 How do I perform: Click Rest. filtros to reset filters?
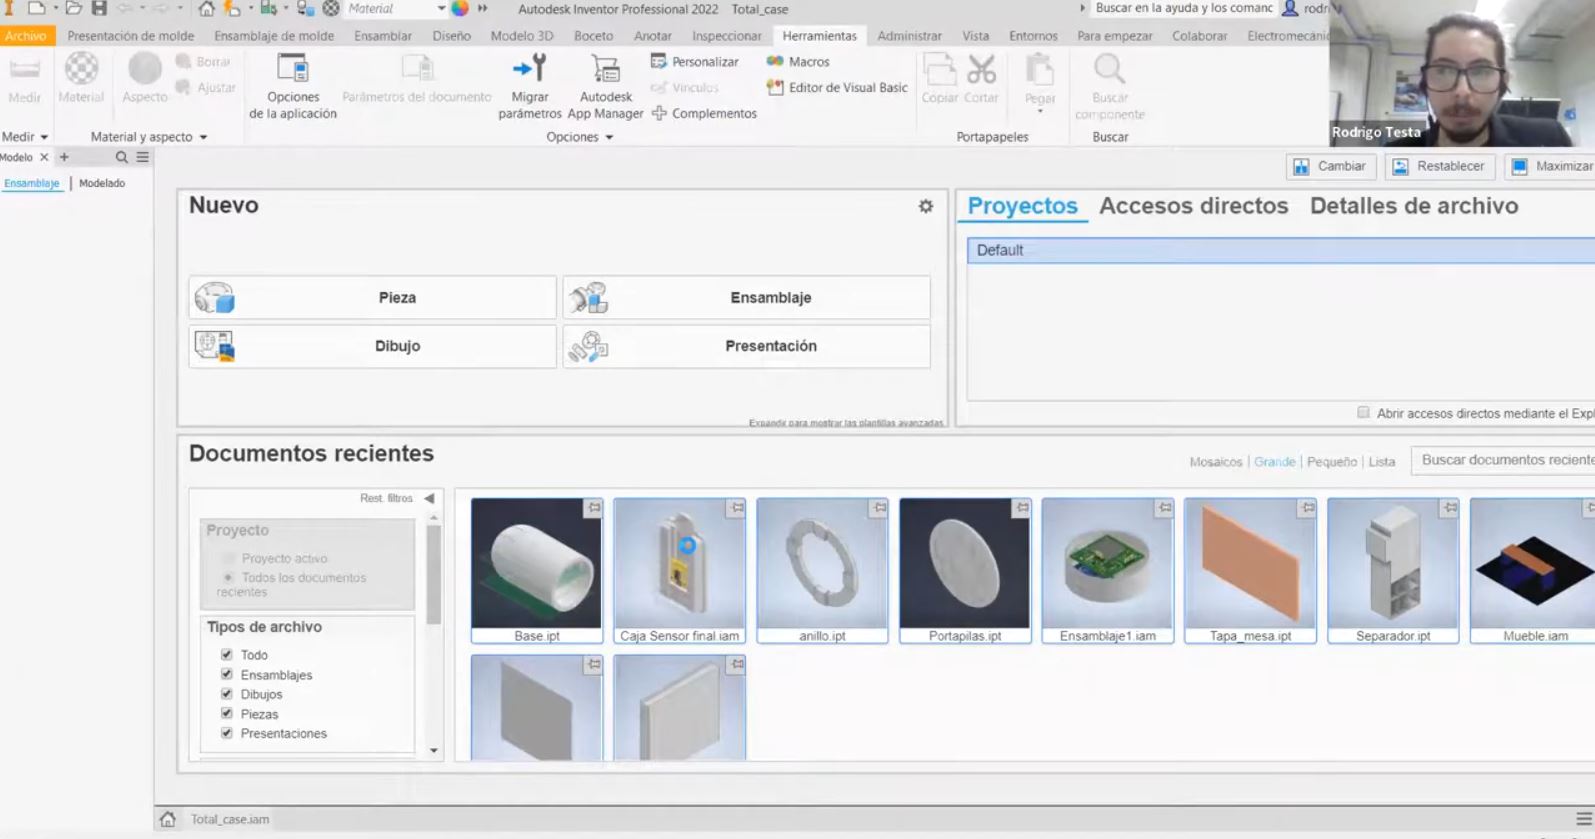386,498
